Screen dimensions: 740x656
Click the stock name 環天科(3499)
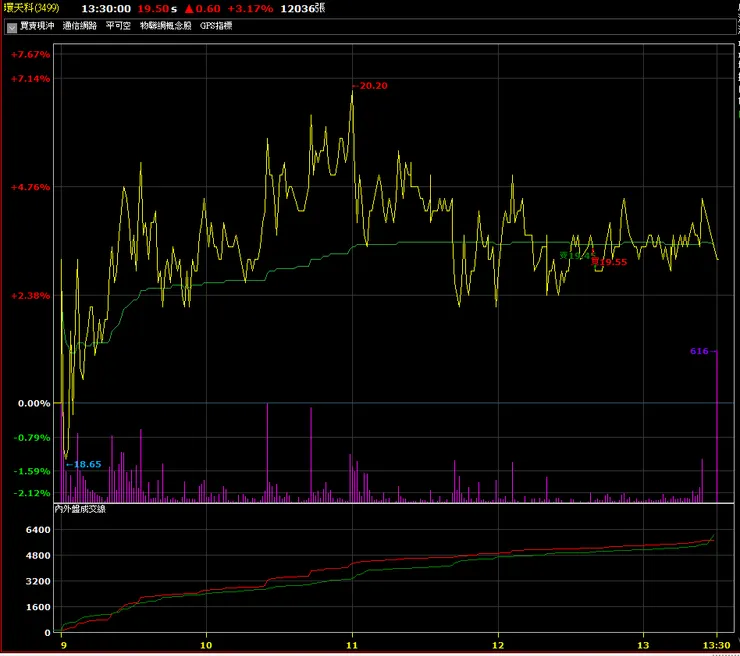(x=32, y=8)
